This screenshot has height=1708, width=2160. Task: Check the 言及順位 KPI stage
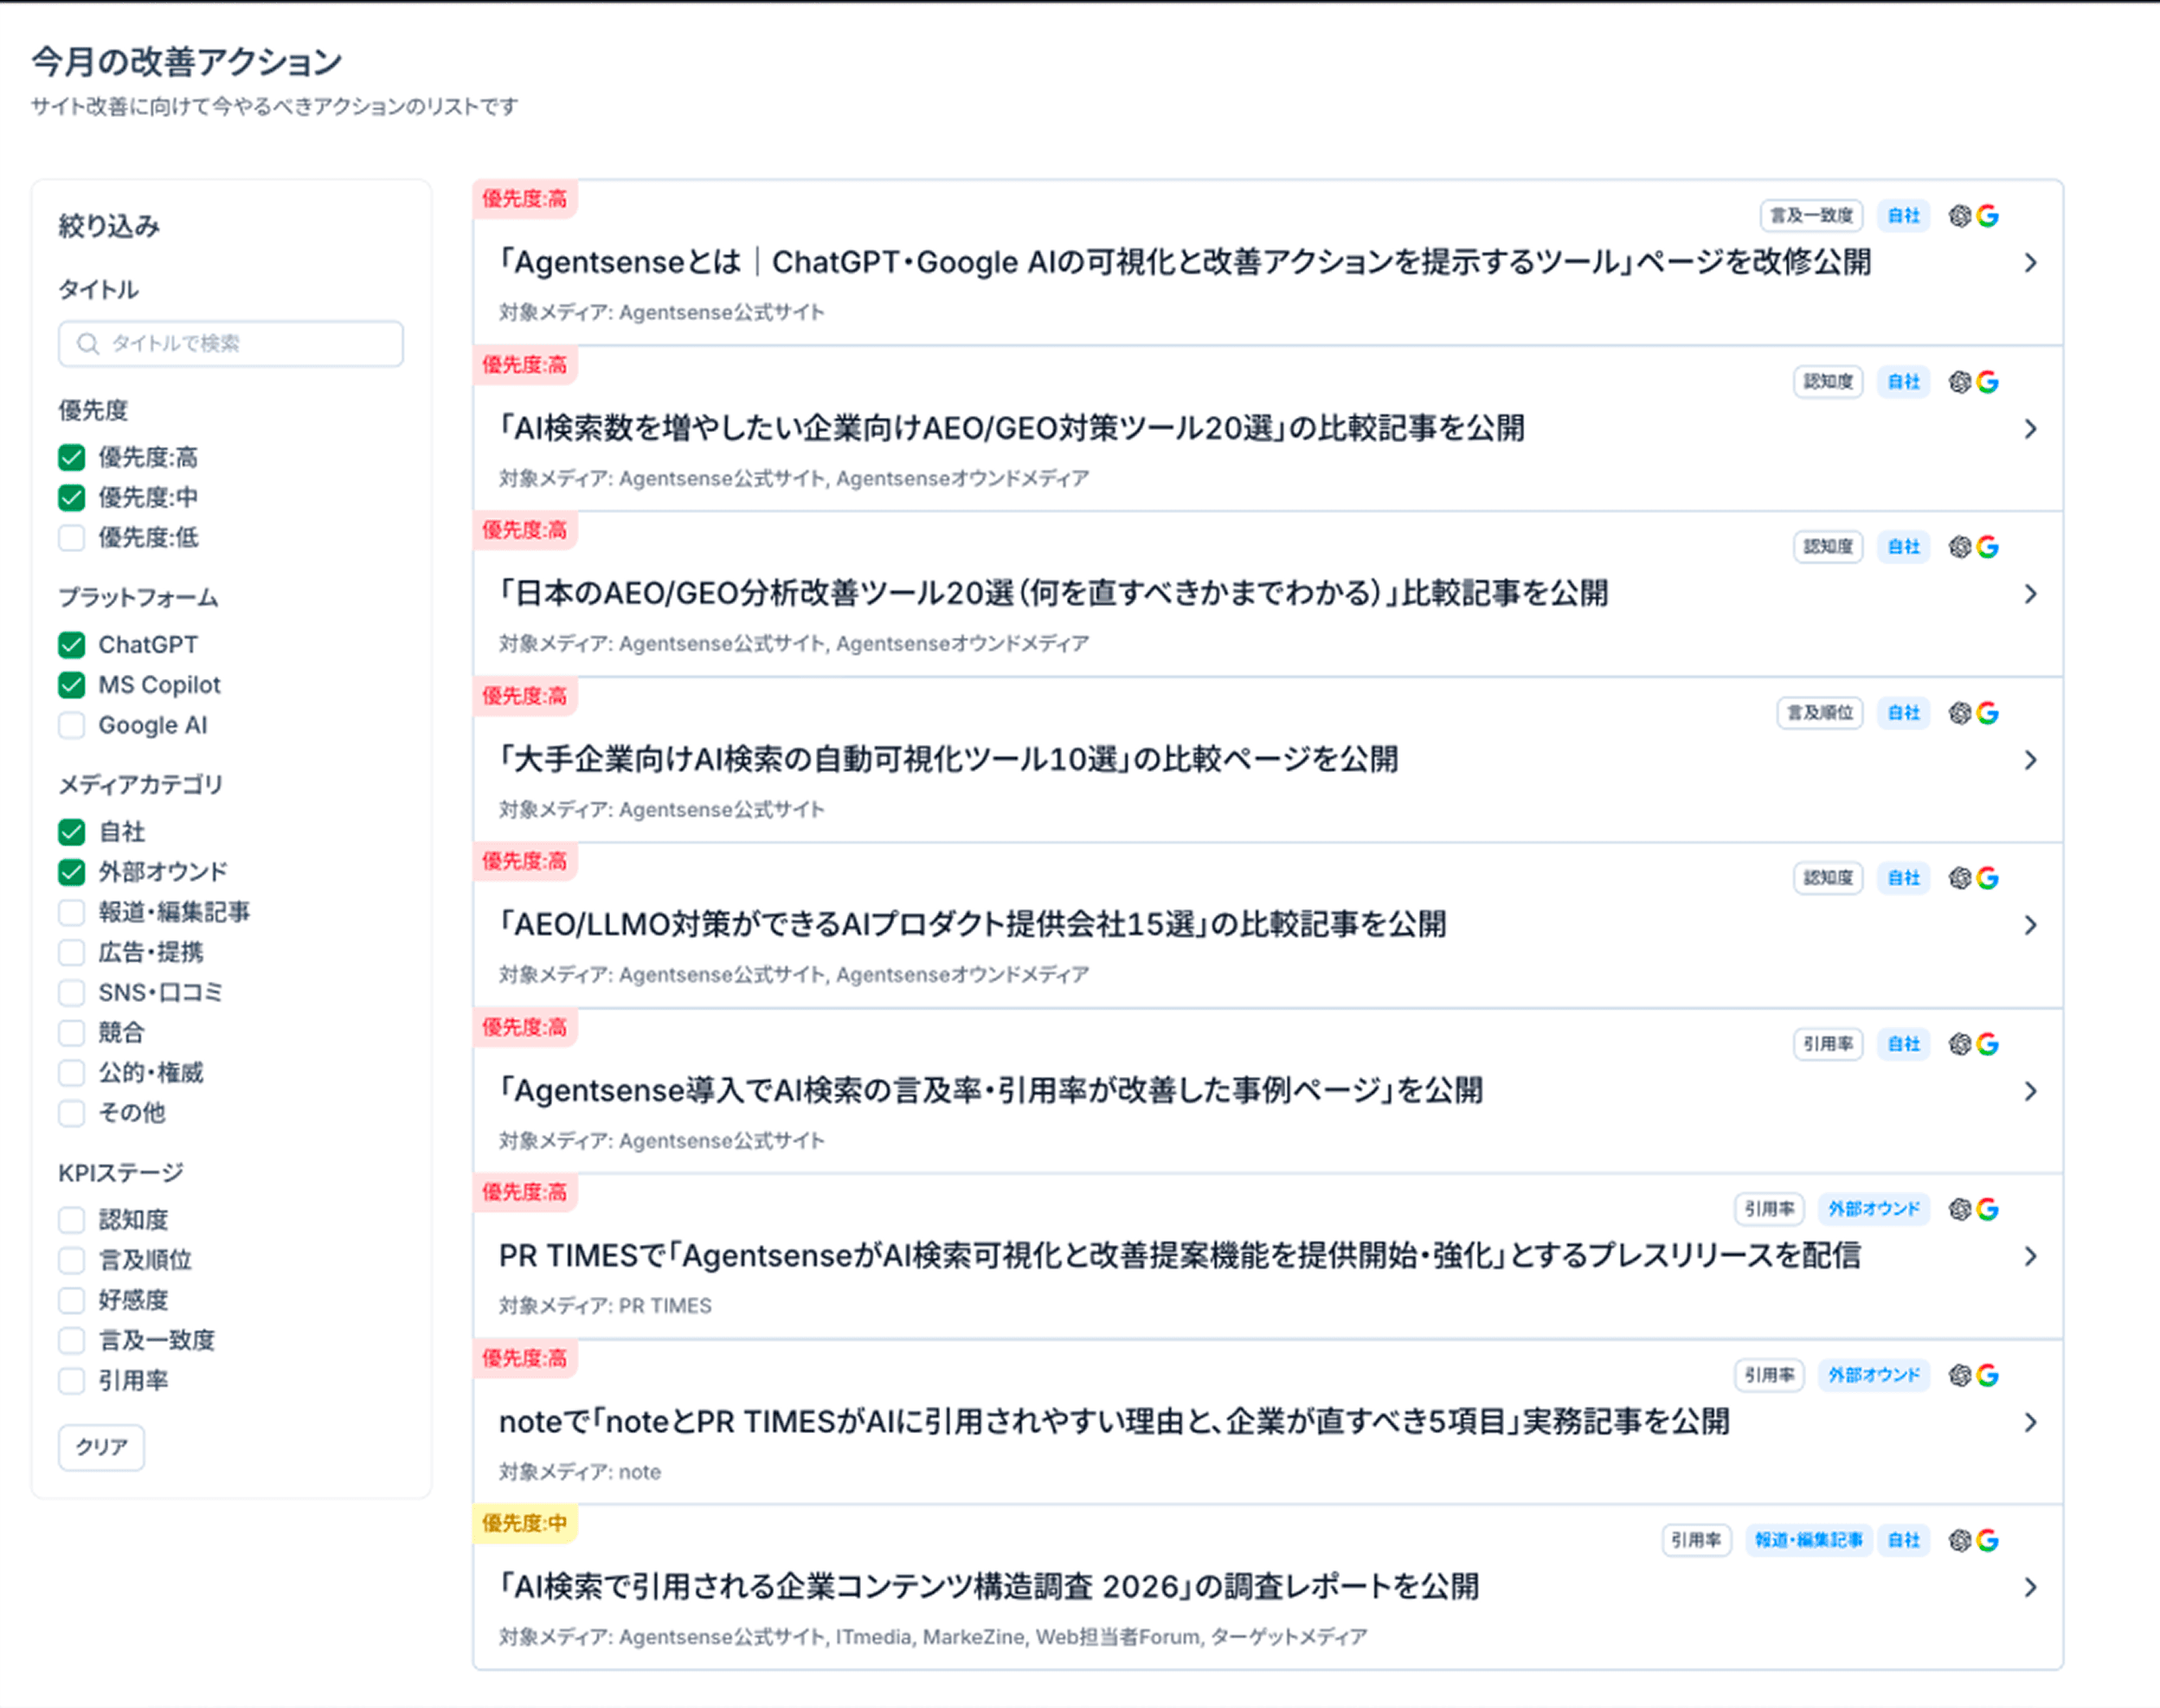tap(71, 1260)
